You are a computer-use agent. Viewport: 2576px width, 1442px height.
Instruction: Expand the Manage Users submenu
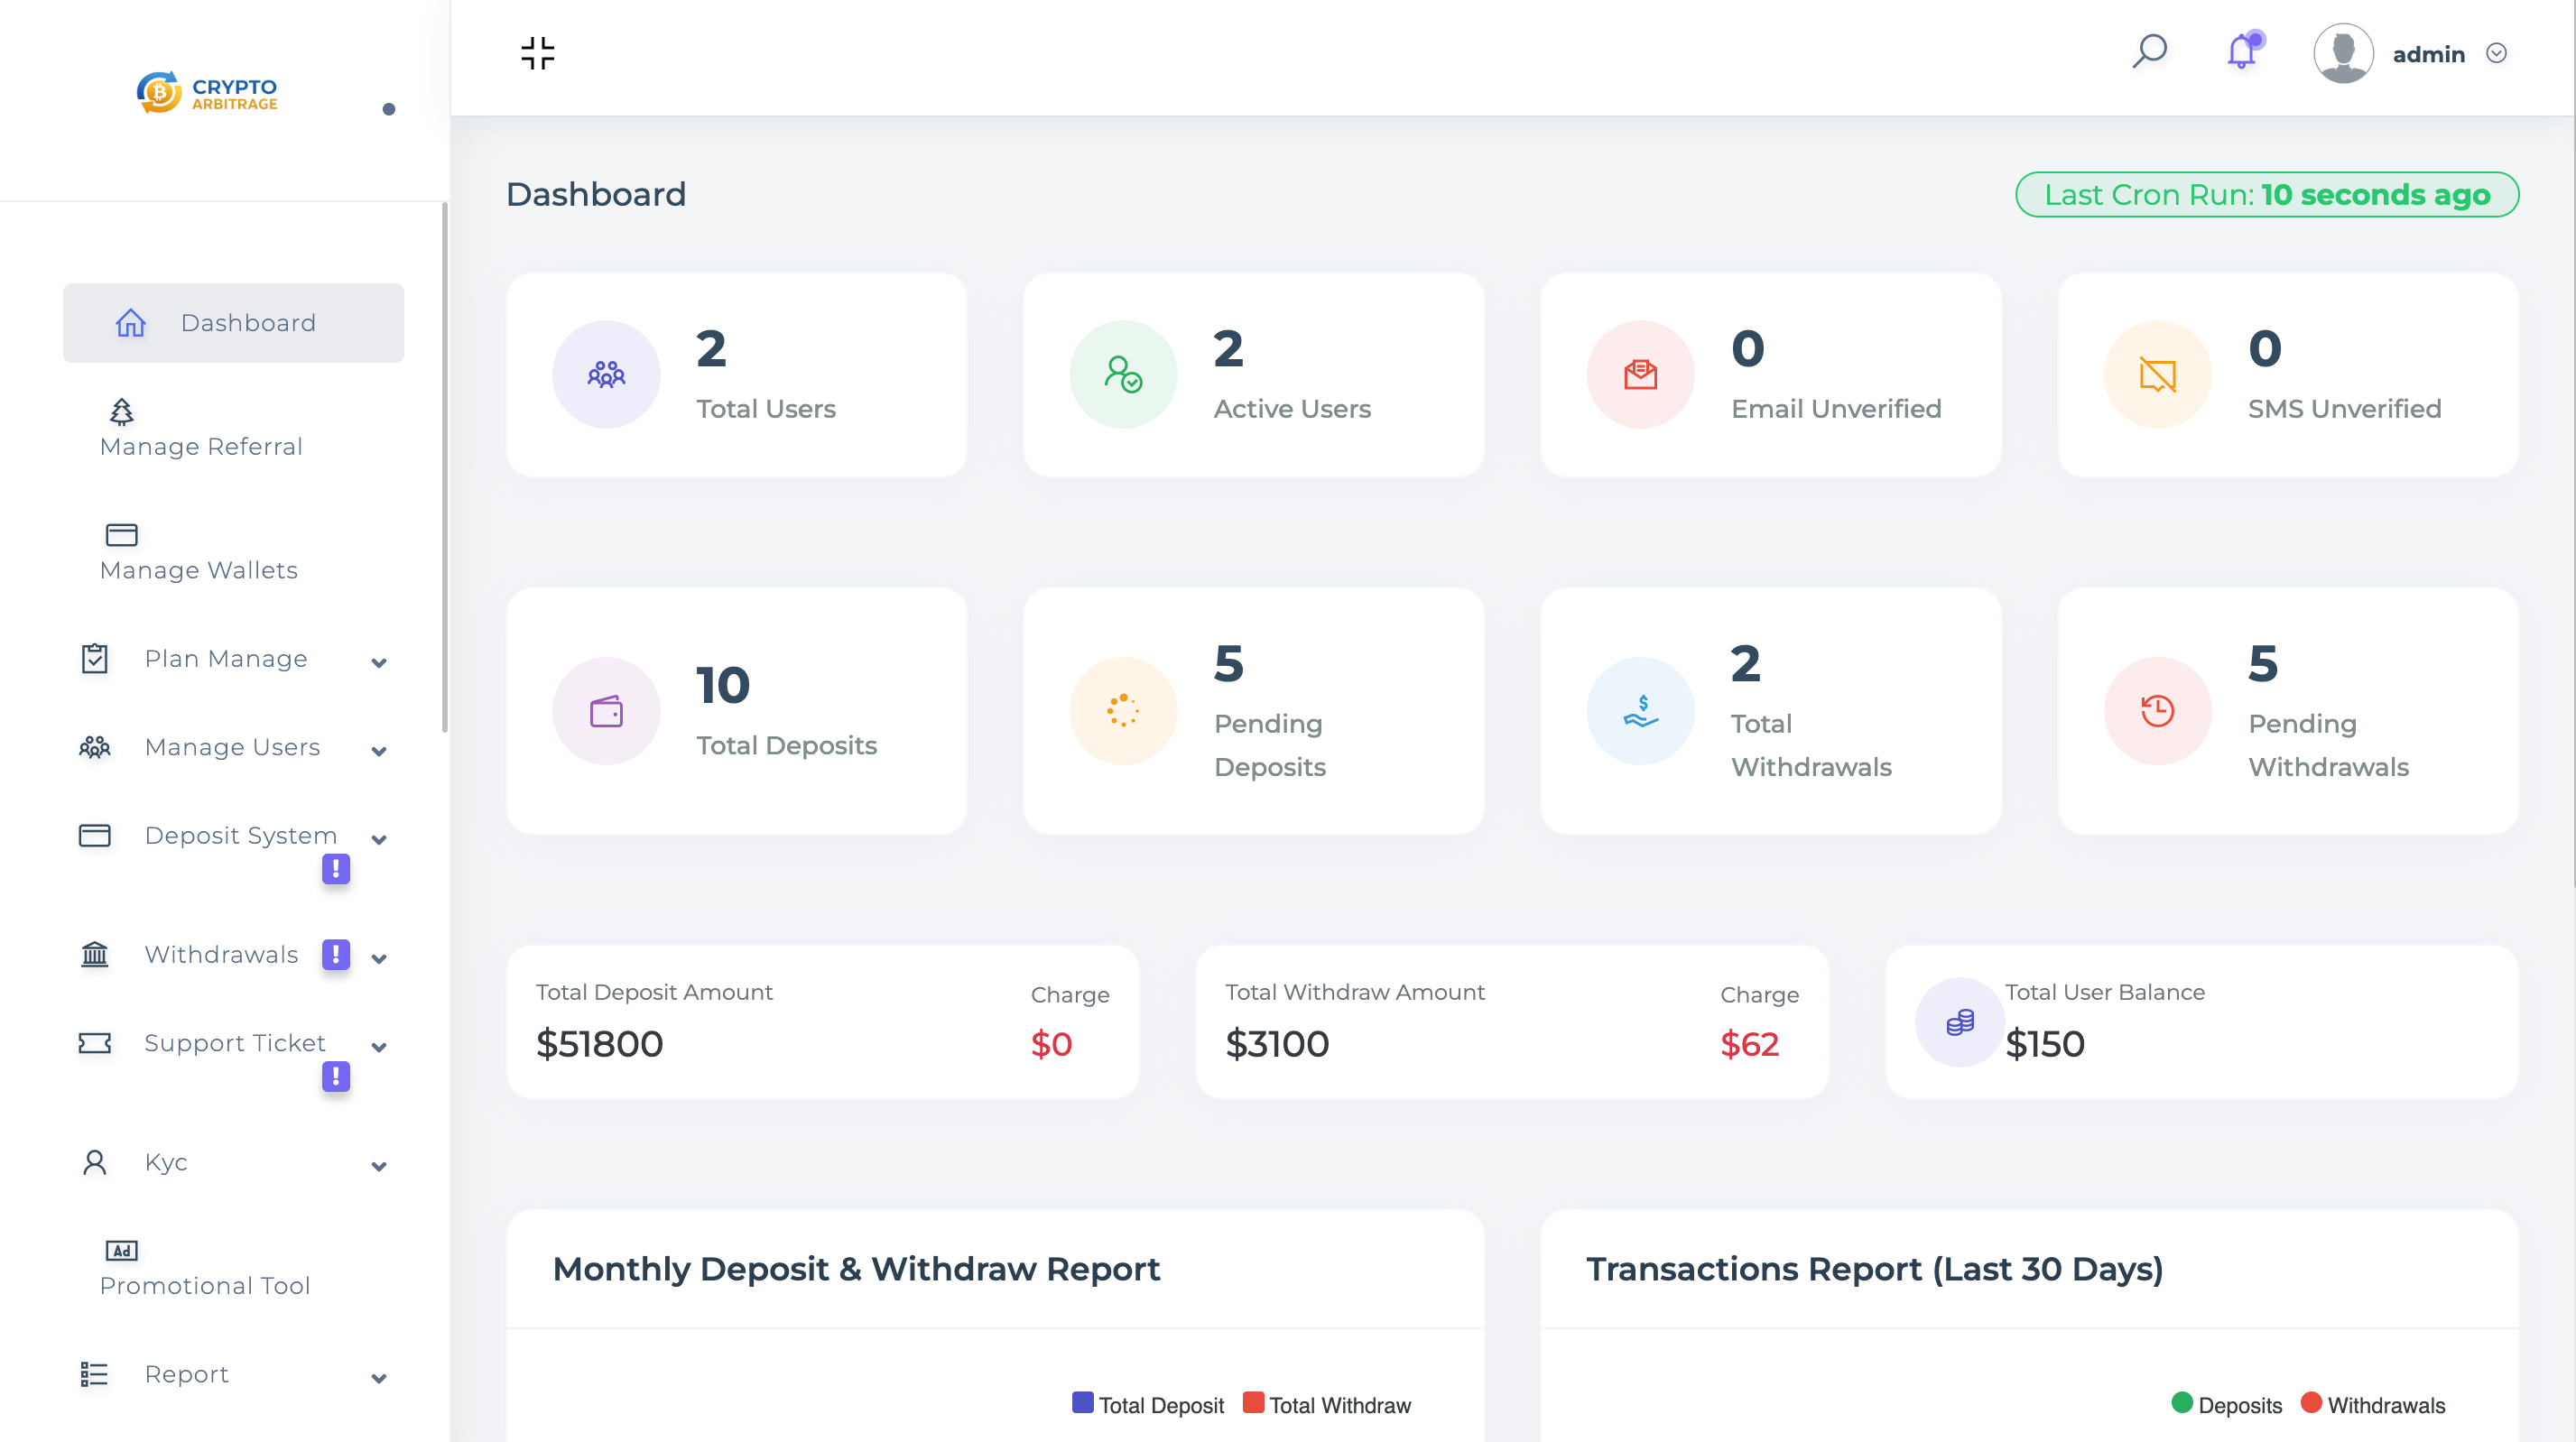[232, 747]
